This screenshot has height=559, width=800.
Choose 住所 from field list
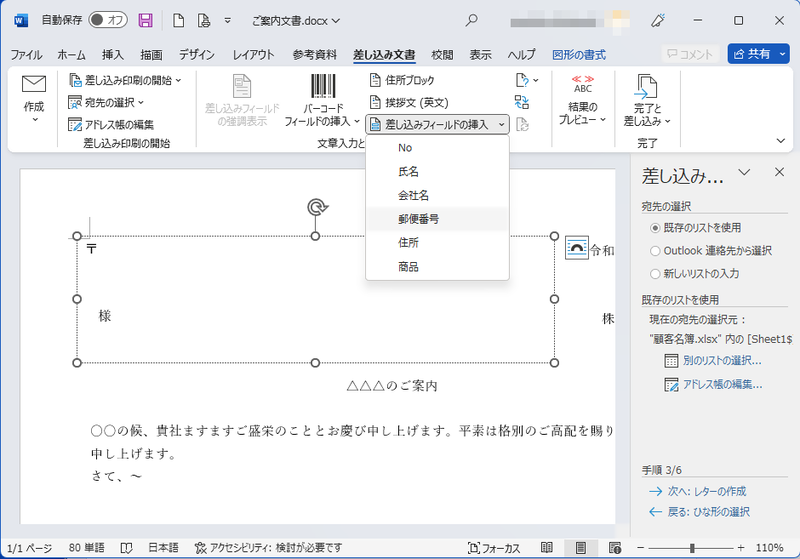437,243
